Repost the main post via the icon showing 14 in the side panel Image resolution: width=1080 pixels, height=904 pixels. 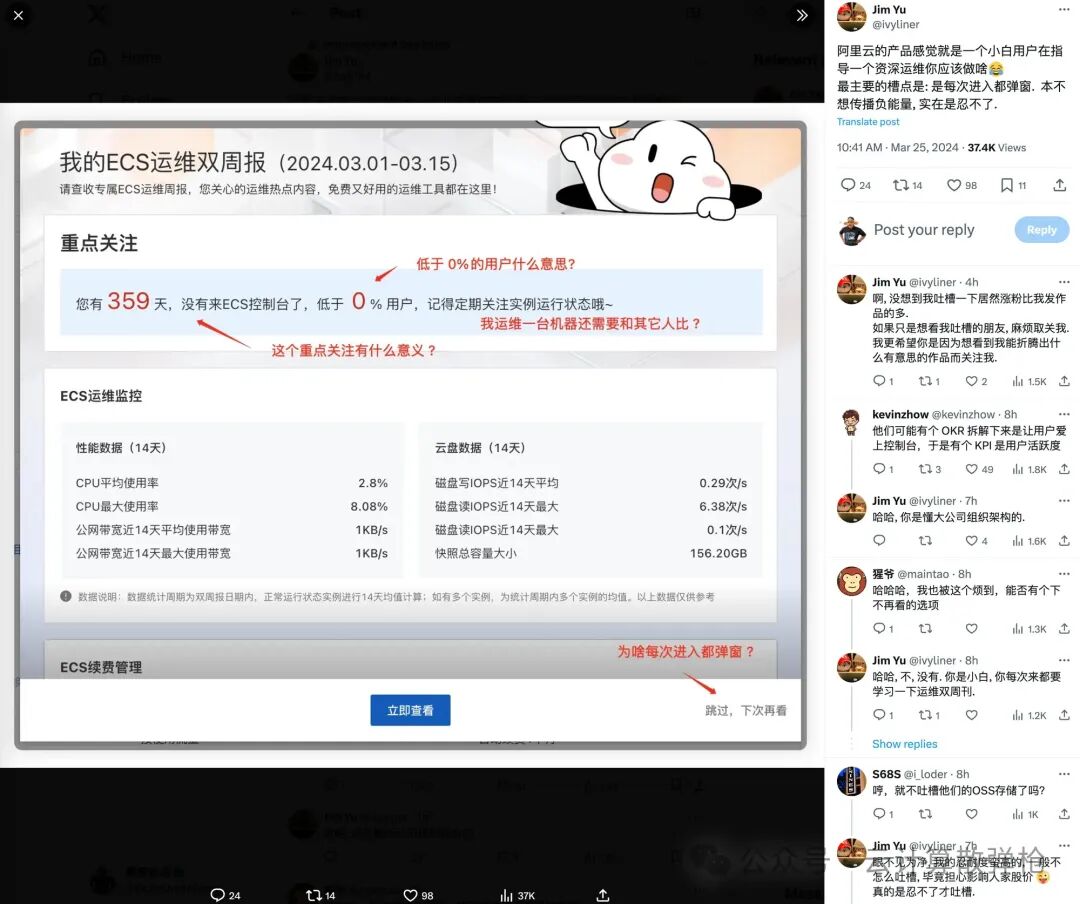point(907,185)
